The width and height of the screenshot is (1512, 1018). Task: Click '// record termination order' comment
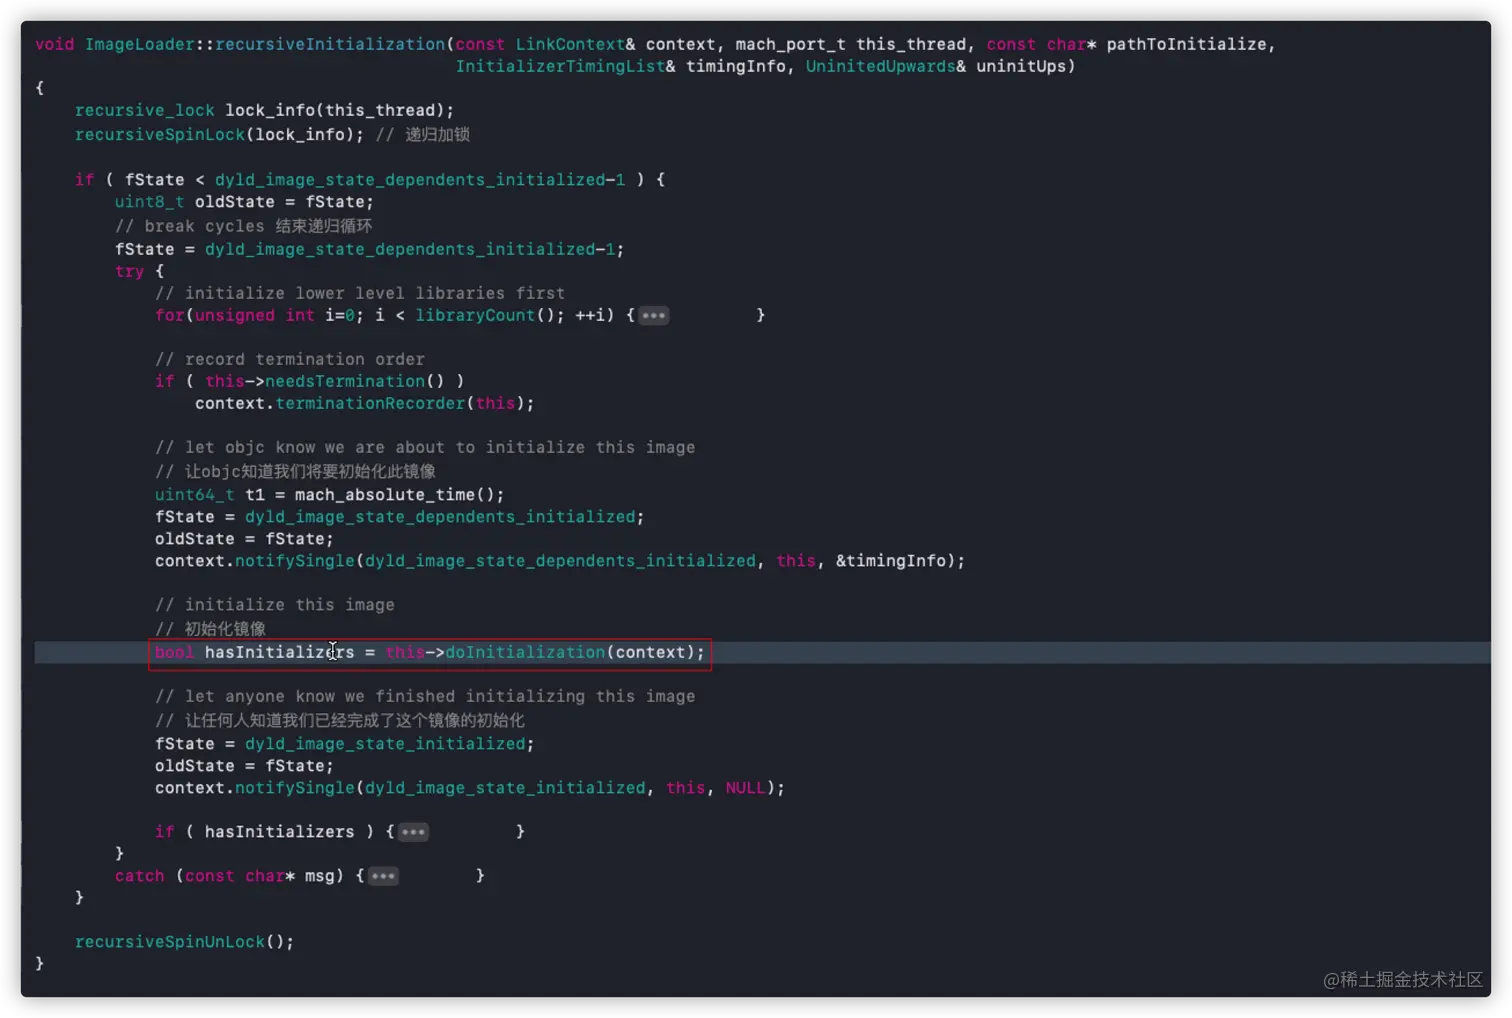click(x=290, y=359)
